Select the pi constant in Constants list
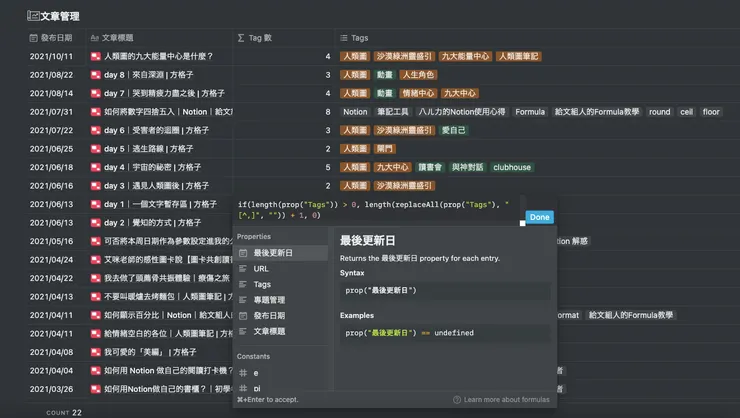 281,388
